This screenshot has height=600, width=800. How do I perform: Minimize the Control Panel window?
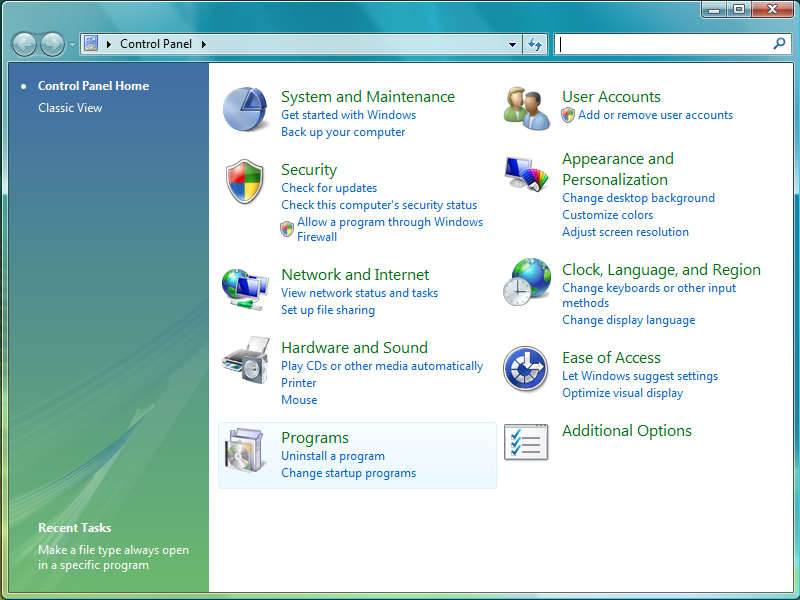click(x=714, y=9)
